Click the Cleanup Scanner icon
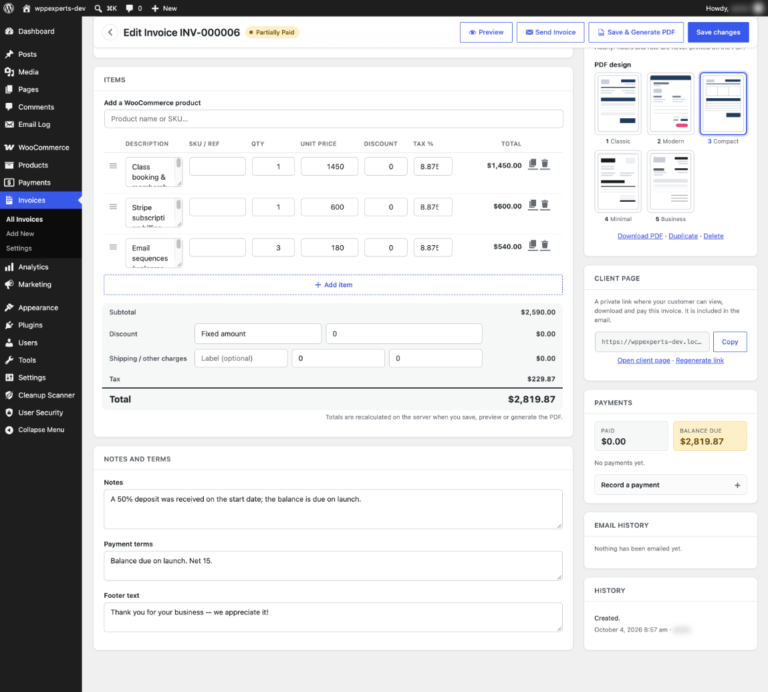Image resolution: width=768 pixels, height=692 pixels. pyautogui.click(x=9, y=395)
